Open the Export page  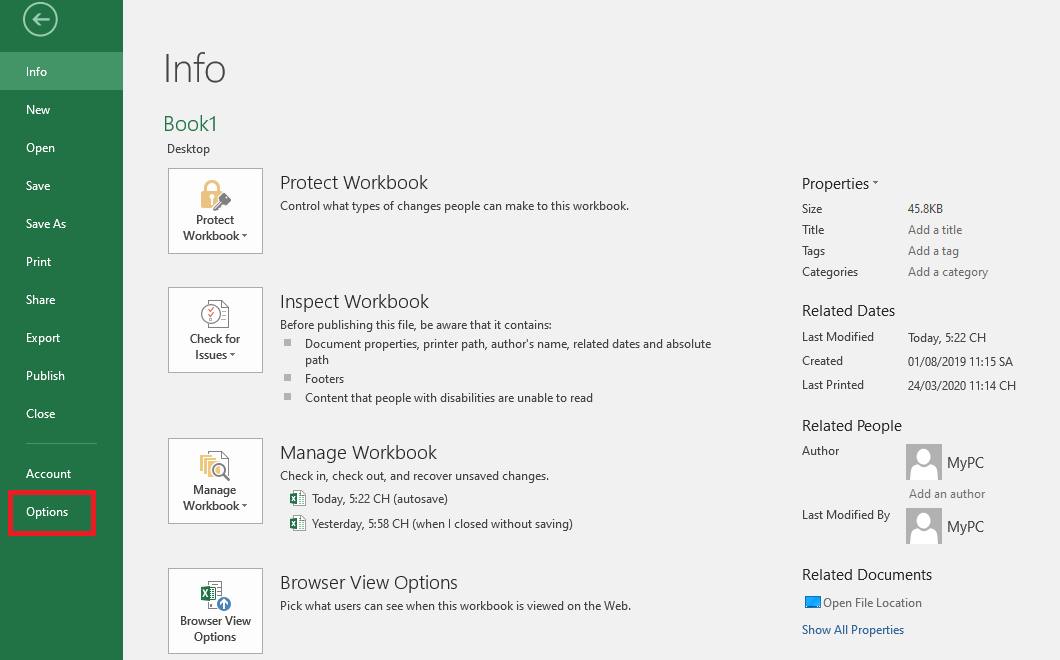tap(43, 338)
